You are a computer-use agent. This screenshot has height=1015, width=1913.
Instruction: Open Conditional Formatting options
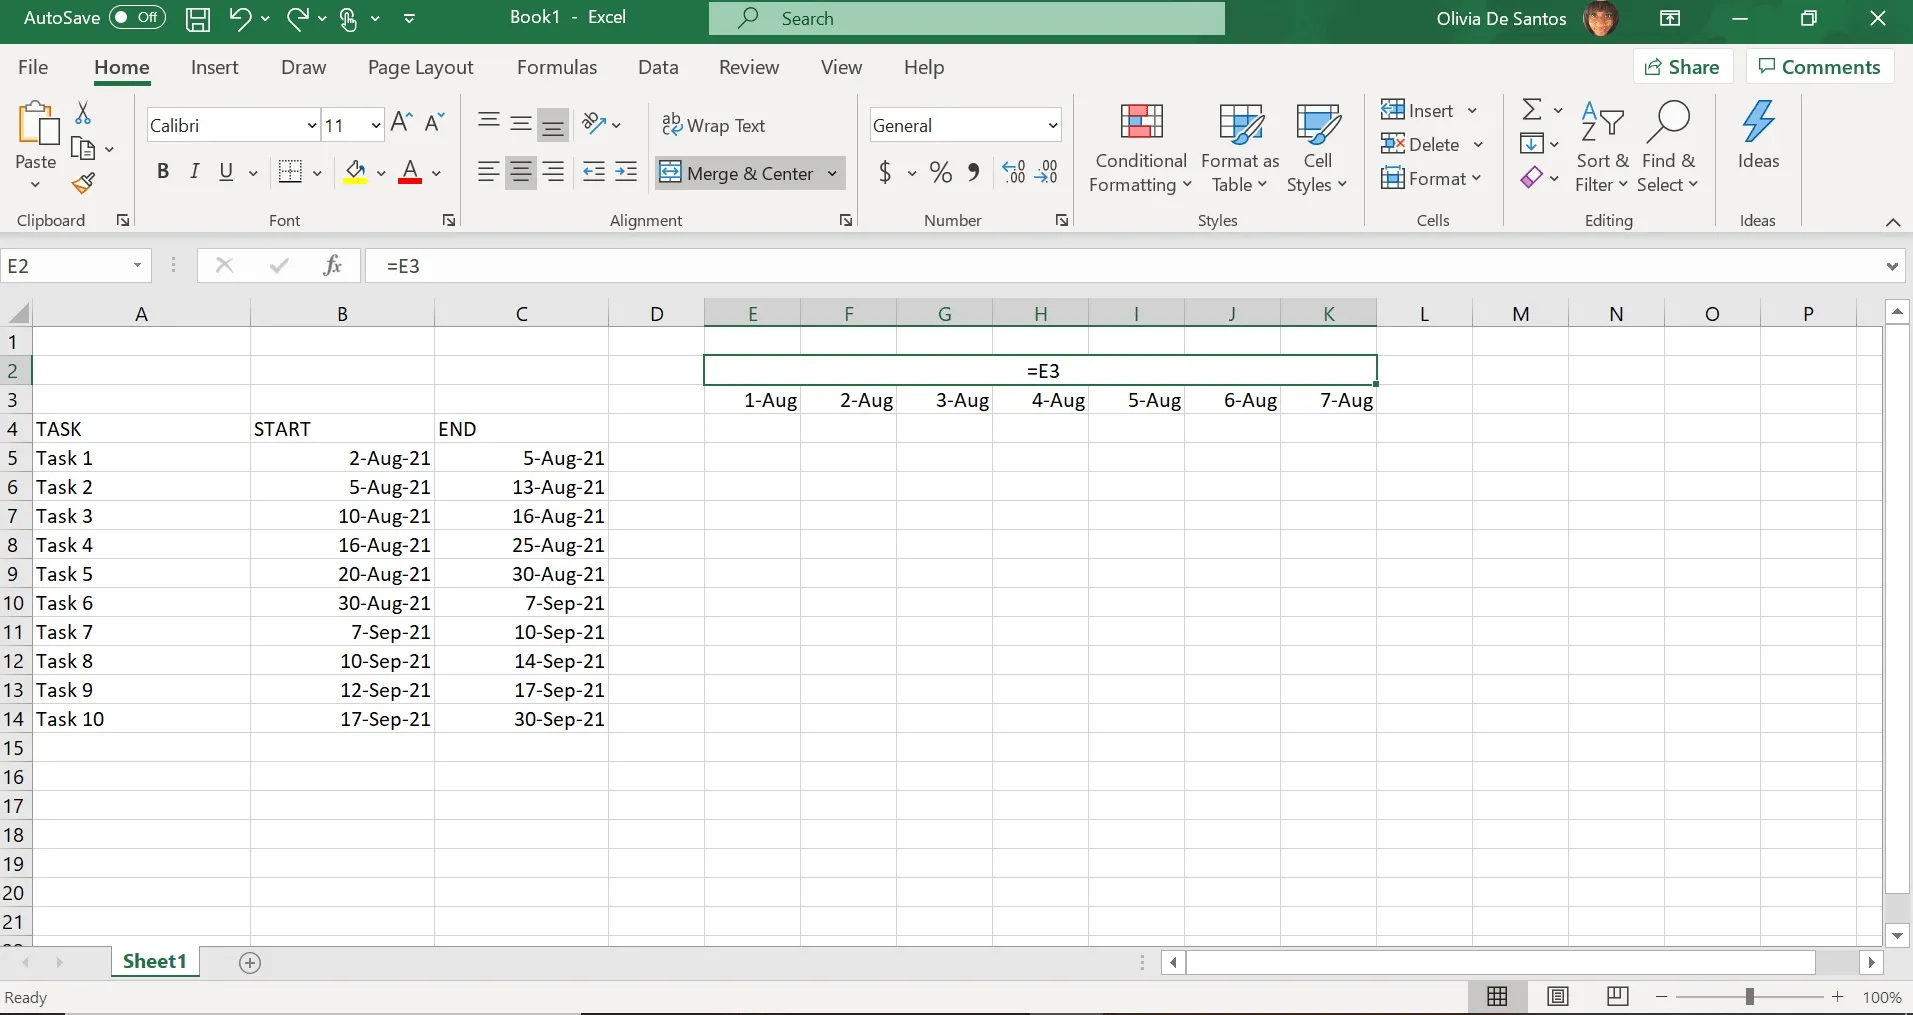coord(1139,147)
